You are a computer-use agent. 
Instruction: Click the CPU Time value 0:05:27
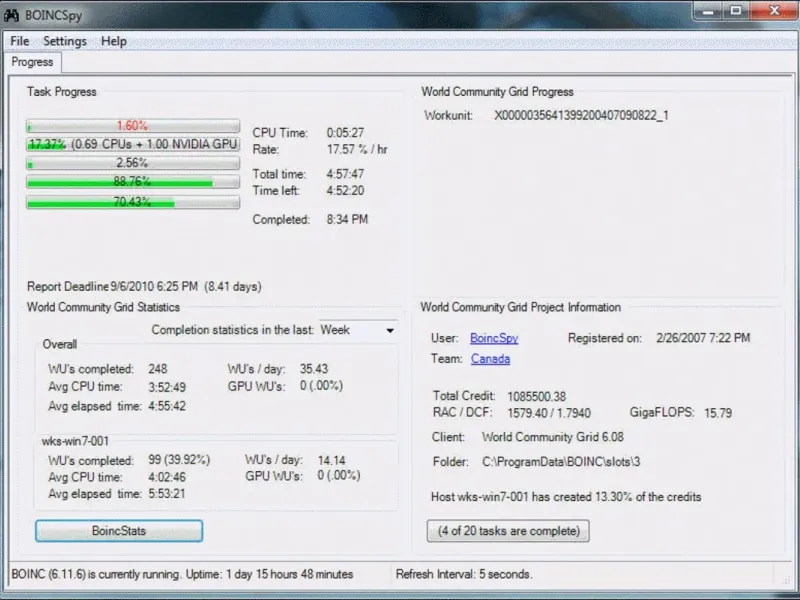tap(345, 133)
